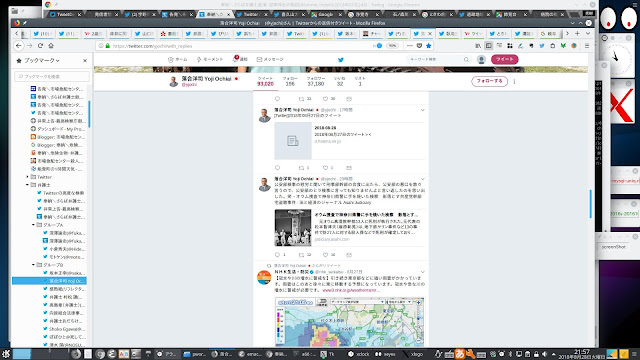
Task: Open Twitter メッセージ messages
Action: point(270,60)
